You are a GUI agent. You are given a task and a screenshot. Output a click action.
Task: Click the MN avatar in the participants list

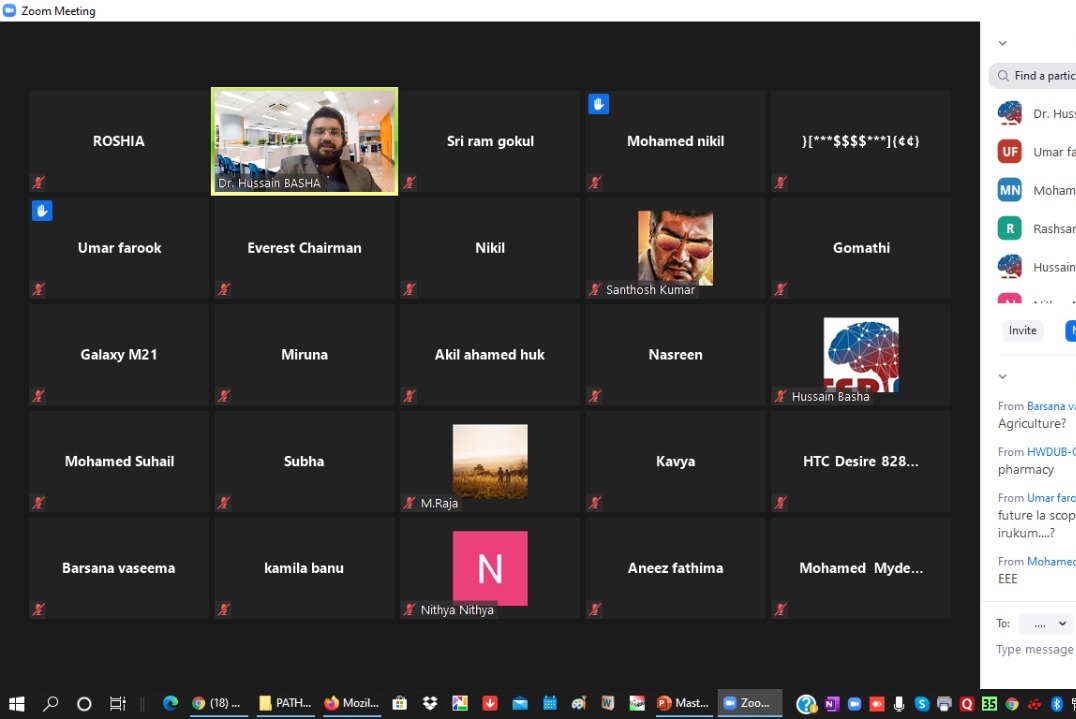[1009, 190]
